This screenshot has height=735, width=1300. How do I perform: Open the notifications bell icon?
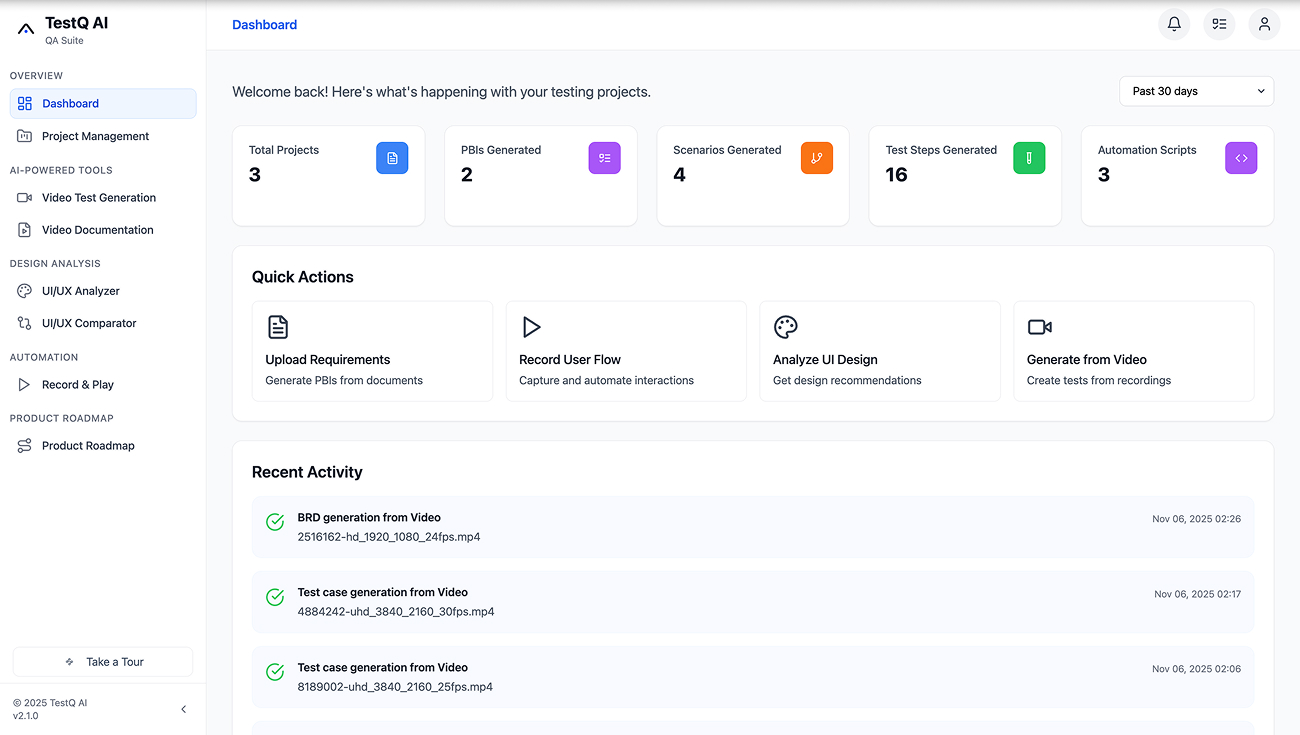point(1173,24)
